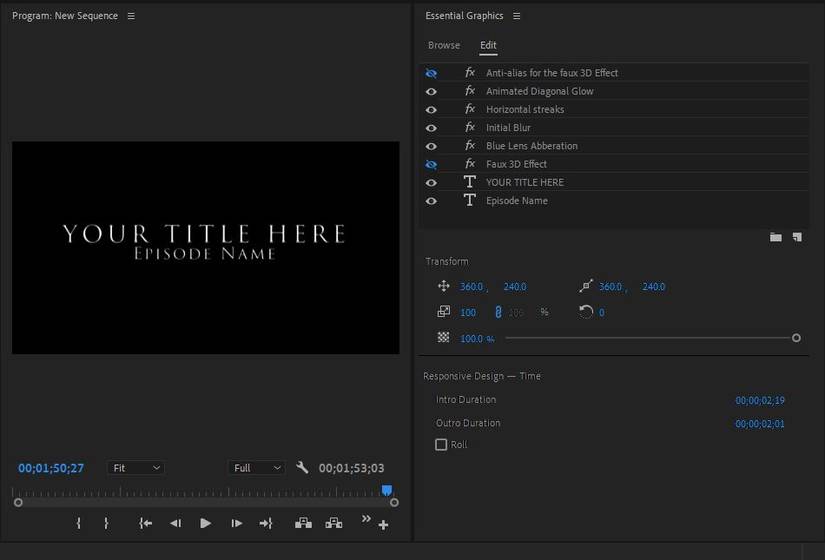Click the Mark Out button
The image size is (825, 560).
(106, 523)
